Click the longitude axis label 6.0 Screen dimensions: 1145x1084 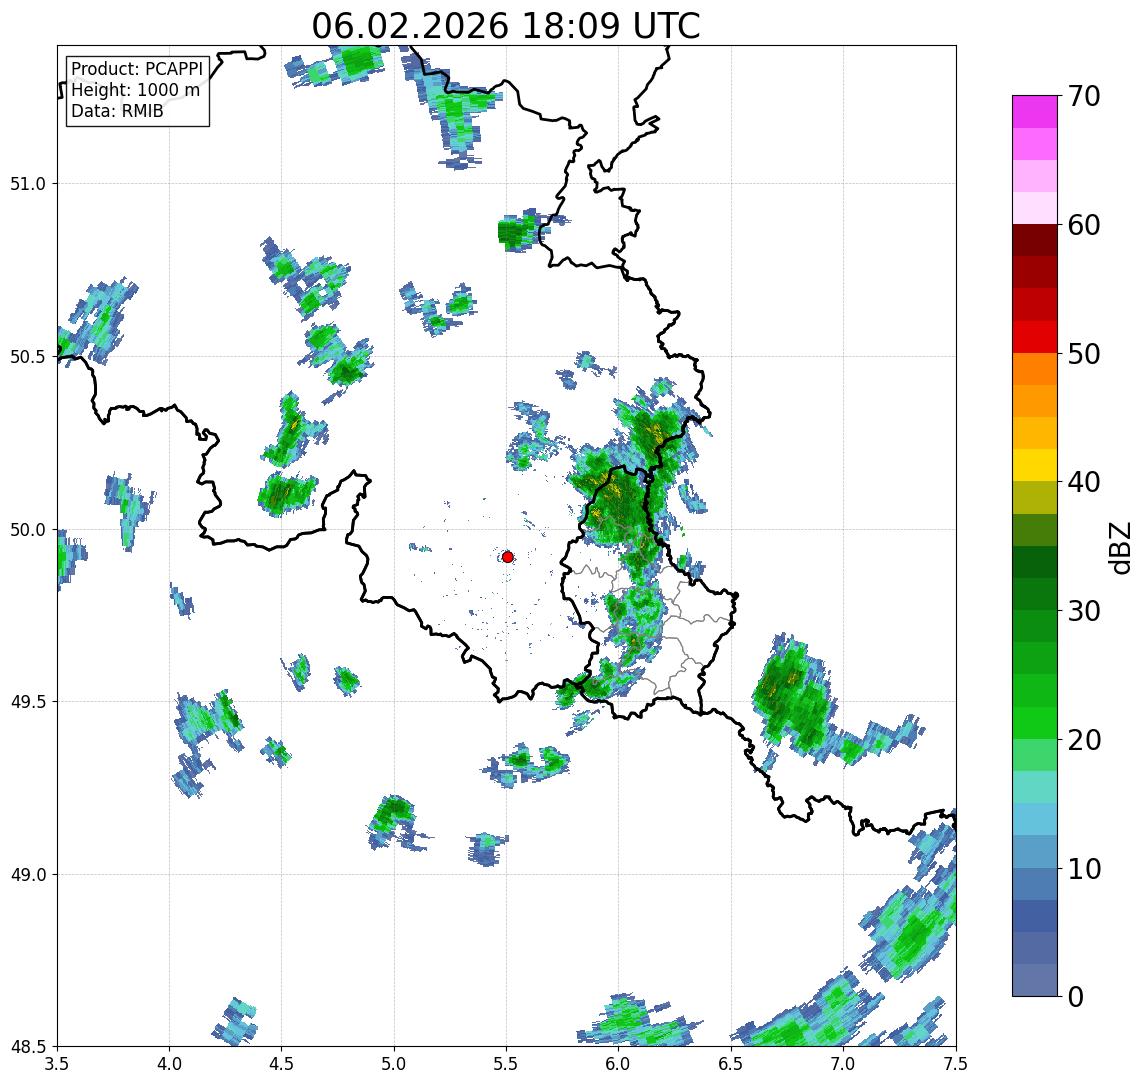click(619, 1064)
